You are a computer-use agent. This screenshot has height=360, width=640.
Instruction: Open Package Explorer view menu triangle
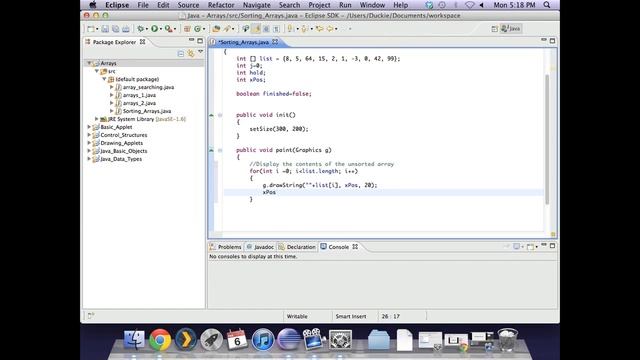click(200, 52)
